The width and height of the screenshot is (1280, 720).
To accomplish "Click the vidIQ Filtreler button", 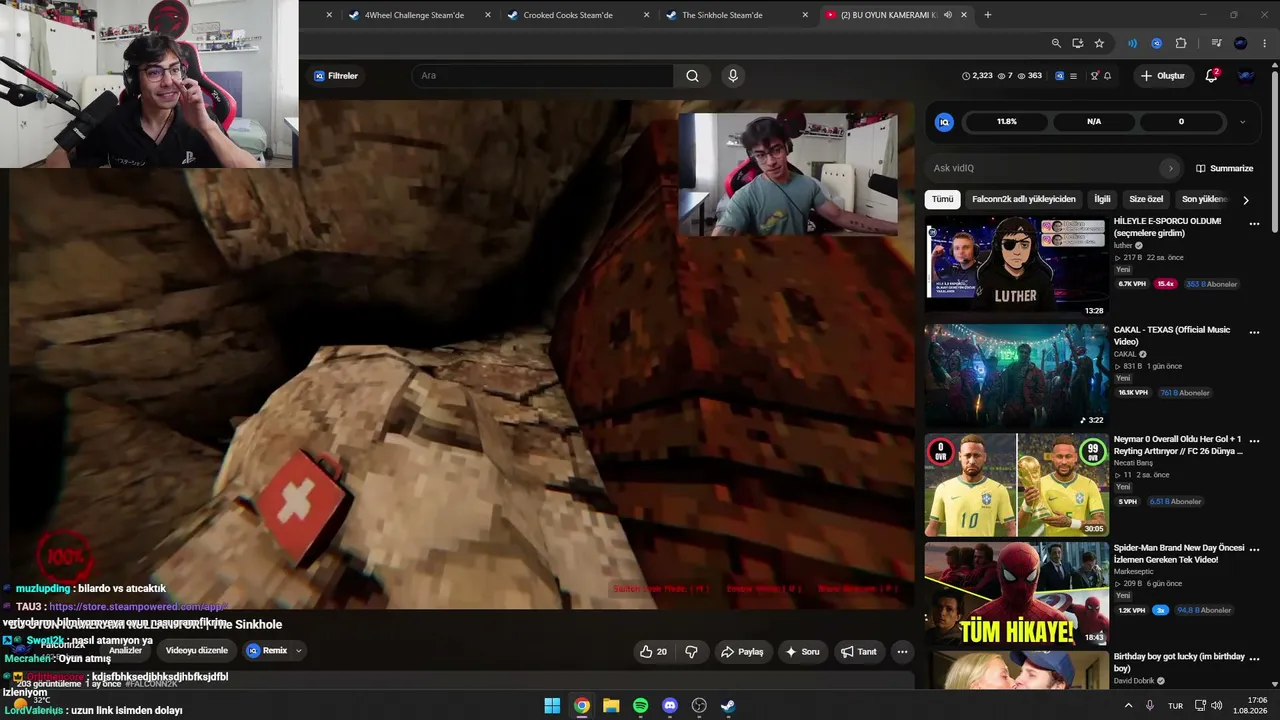I will point(336,76).
